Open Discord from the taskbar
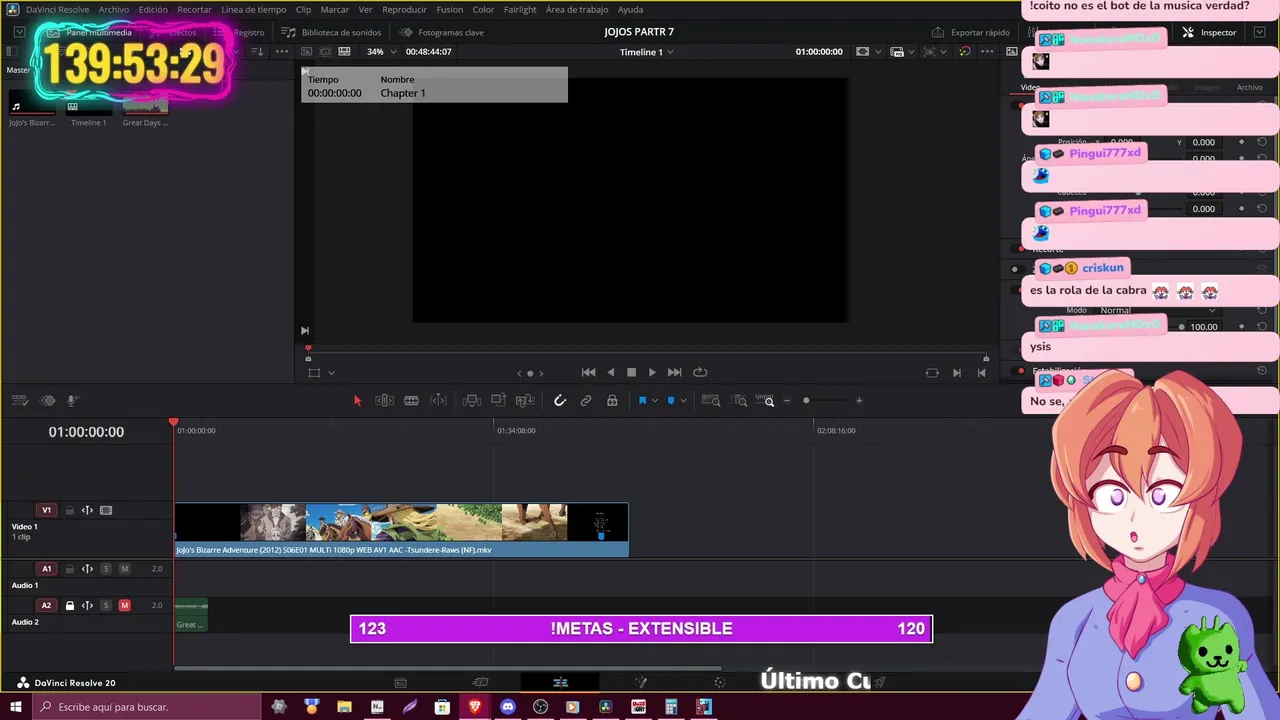 click(508, 706)
